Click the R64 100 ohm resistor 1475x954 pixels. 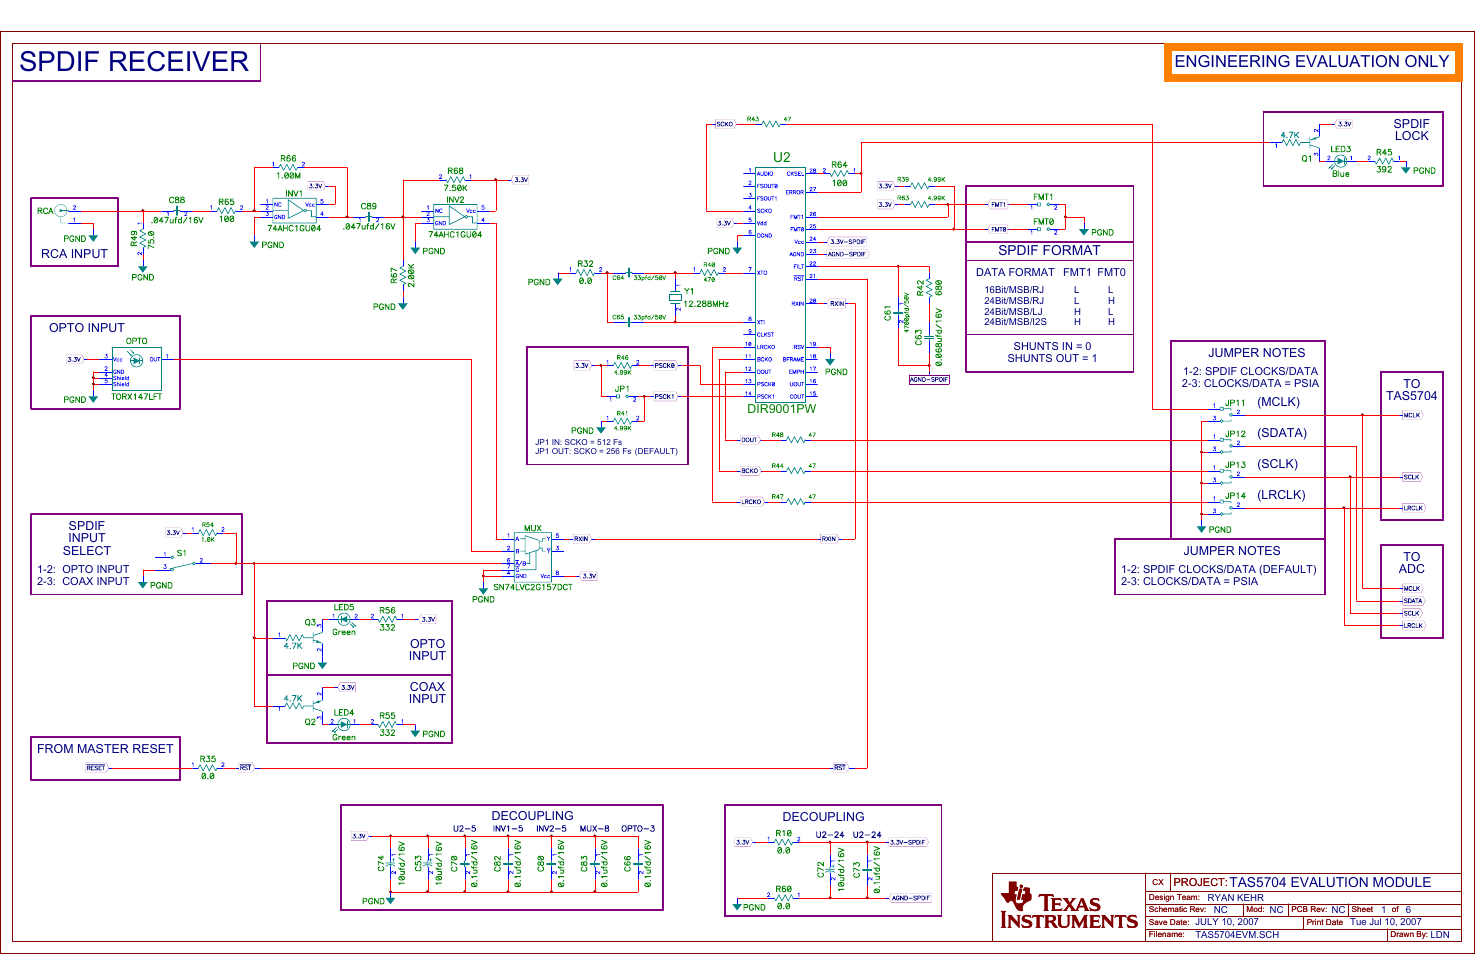coord(838,174)
